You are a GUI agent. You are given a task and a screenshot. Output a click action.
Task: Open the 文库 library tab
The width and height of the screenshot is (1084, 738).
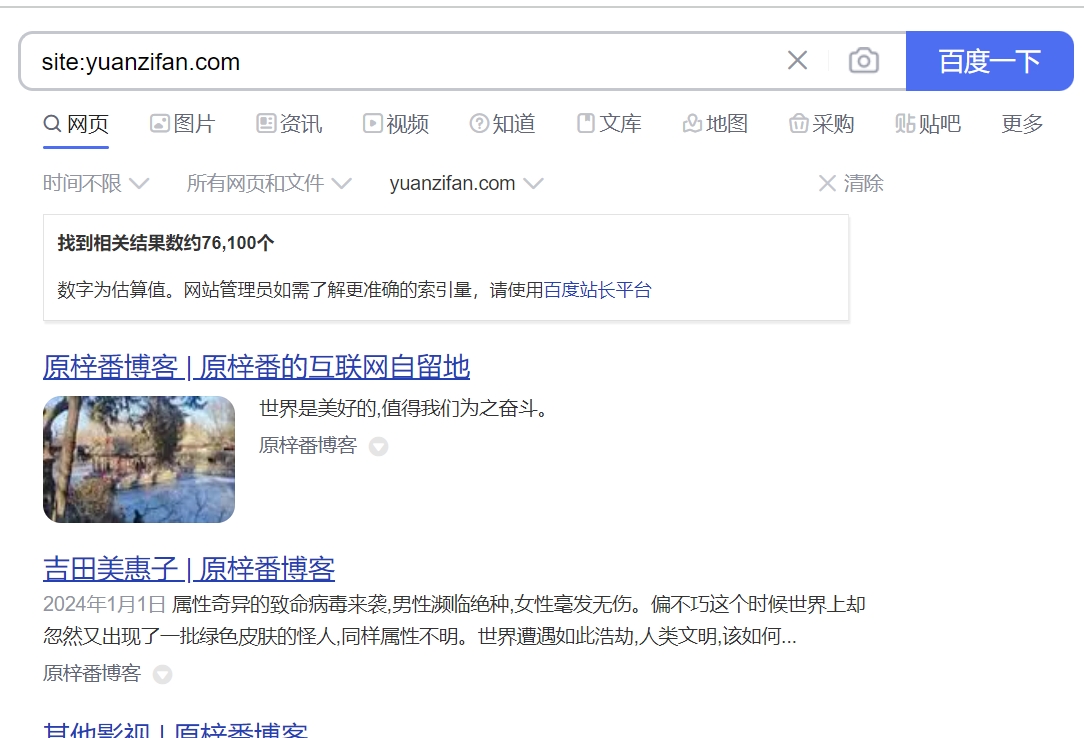tap(609, 124)
